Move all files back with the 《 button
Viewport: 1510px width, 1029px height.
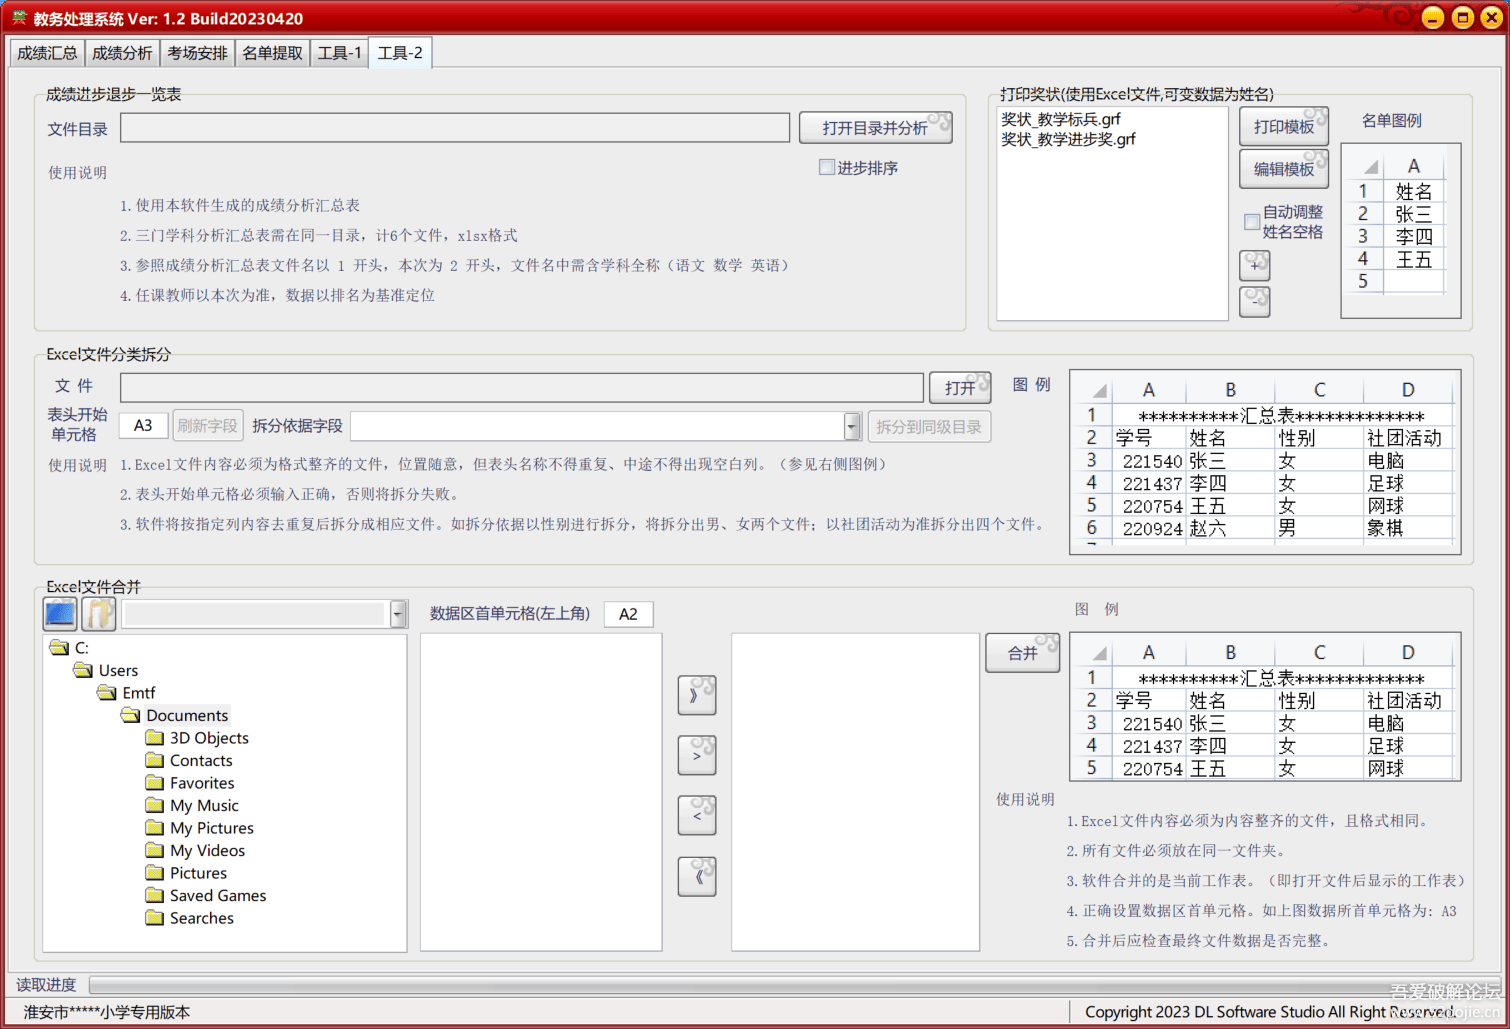[x=696, y=877]
